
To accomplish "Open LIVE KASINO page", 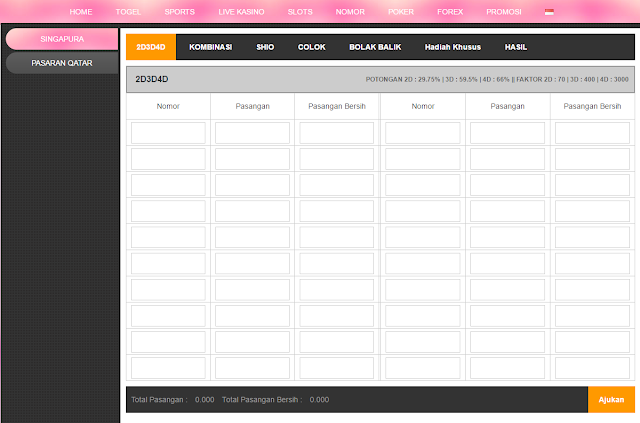I will point(241,12).
